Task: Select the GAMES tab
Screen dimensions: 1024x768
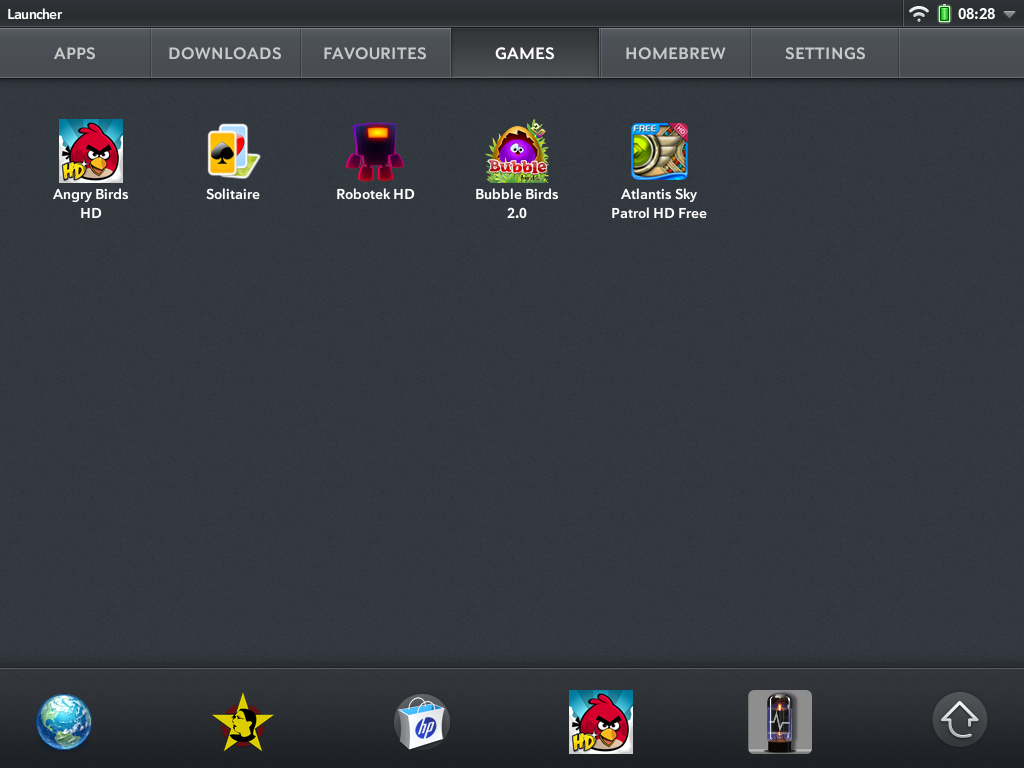Action: point(525,54)
